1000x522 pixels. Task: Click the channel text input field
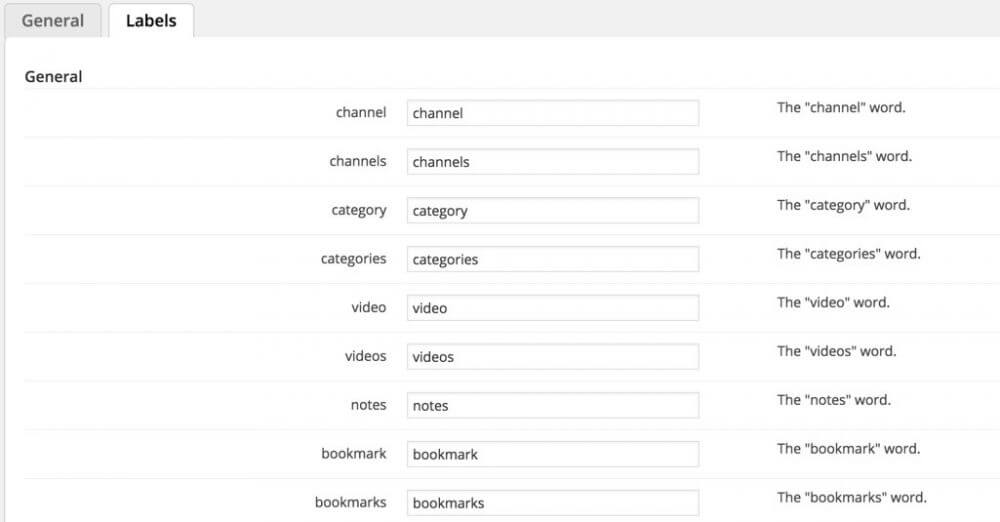point(552,113)
